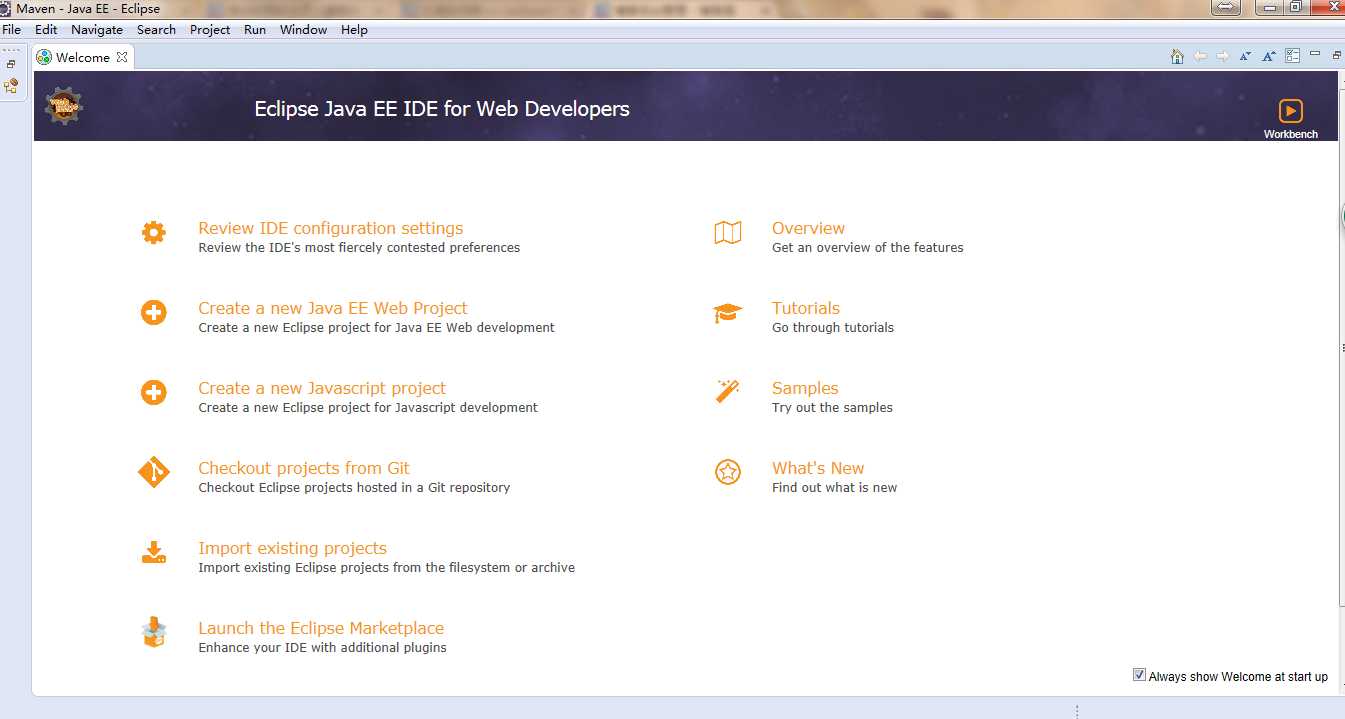Image resolution: width=1345 pixels, height=719 pixels.
Task: Click the Tutorials graduation cap icon
Action: coord(728,313)
